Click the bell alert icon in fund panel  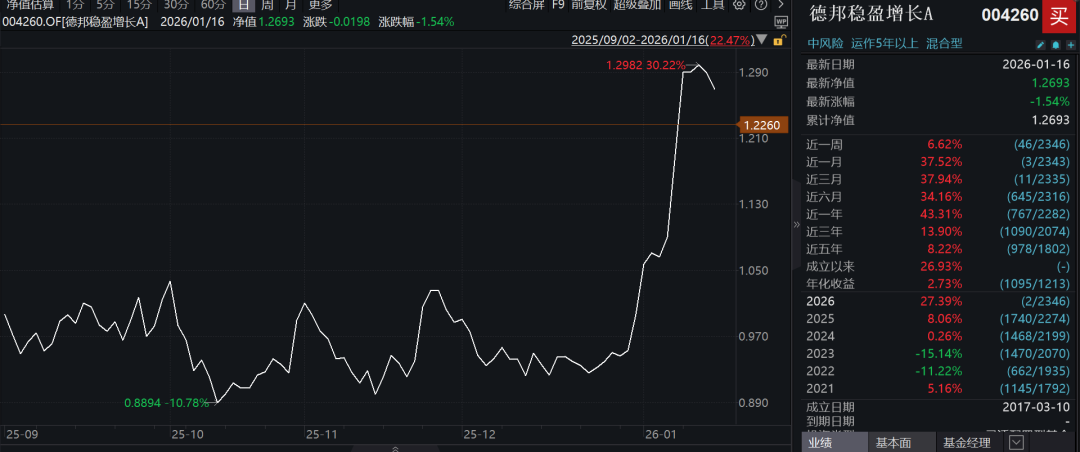click(x=1055, y=45)
